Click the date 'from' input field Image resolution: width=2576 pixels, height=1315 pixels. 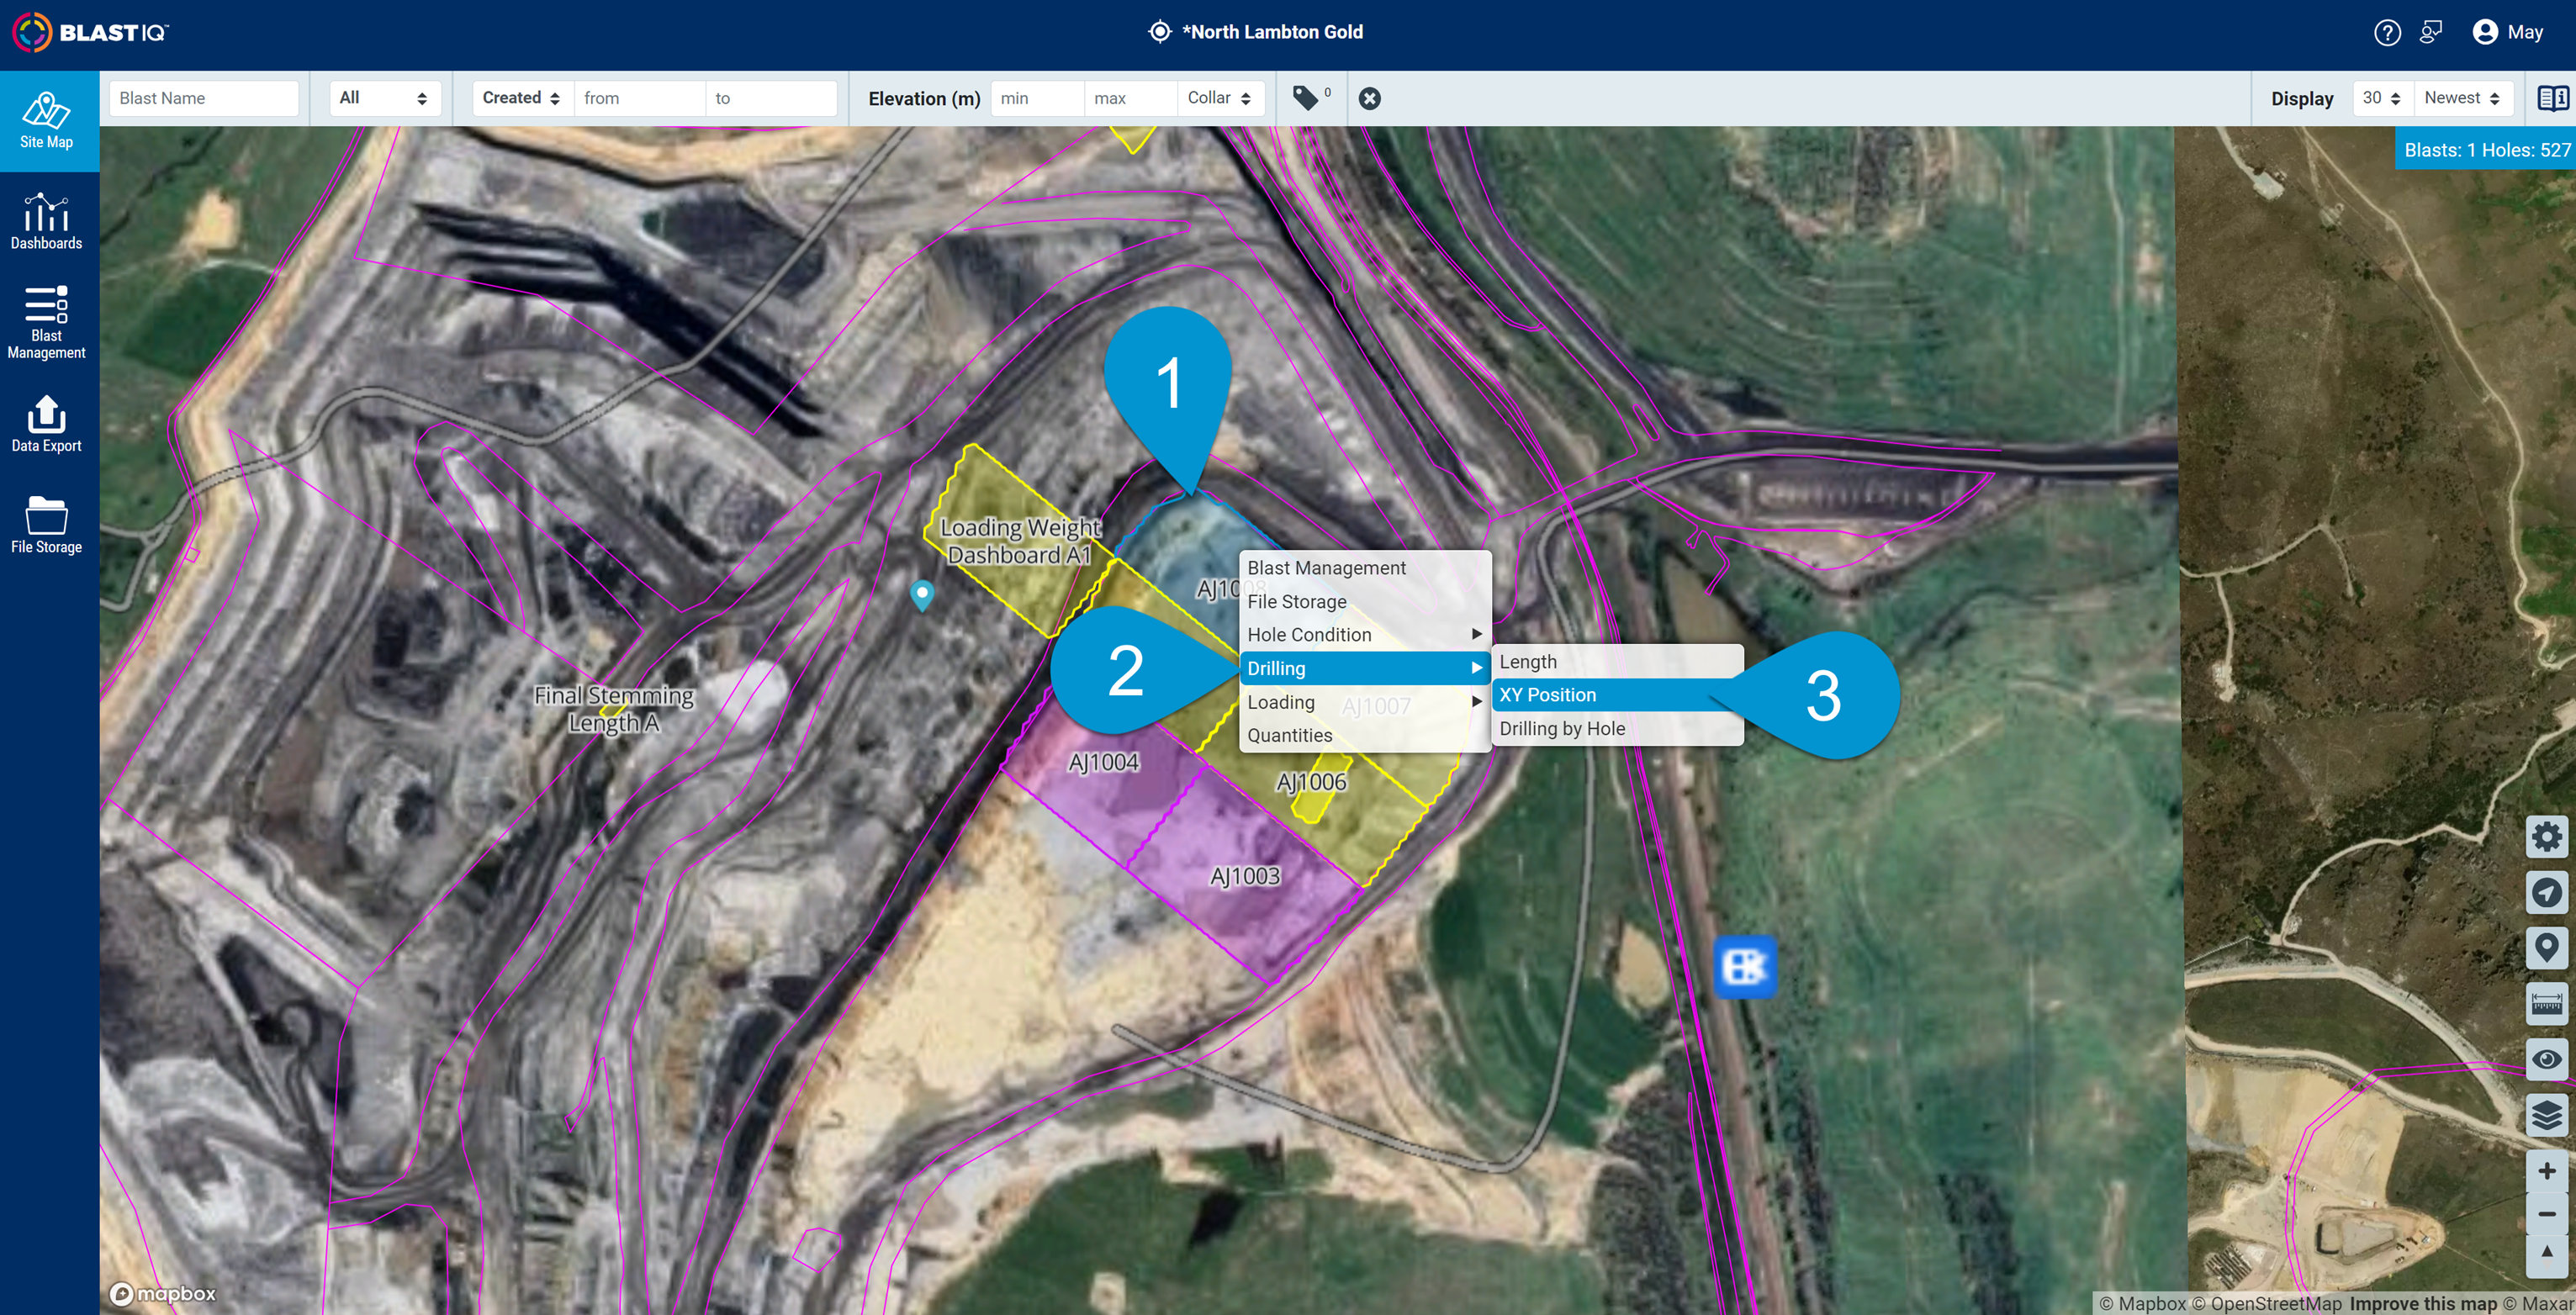(639, 98)
